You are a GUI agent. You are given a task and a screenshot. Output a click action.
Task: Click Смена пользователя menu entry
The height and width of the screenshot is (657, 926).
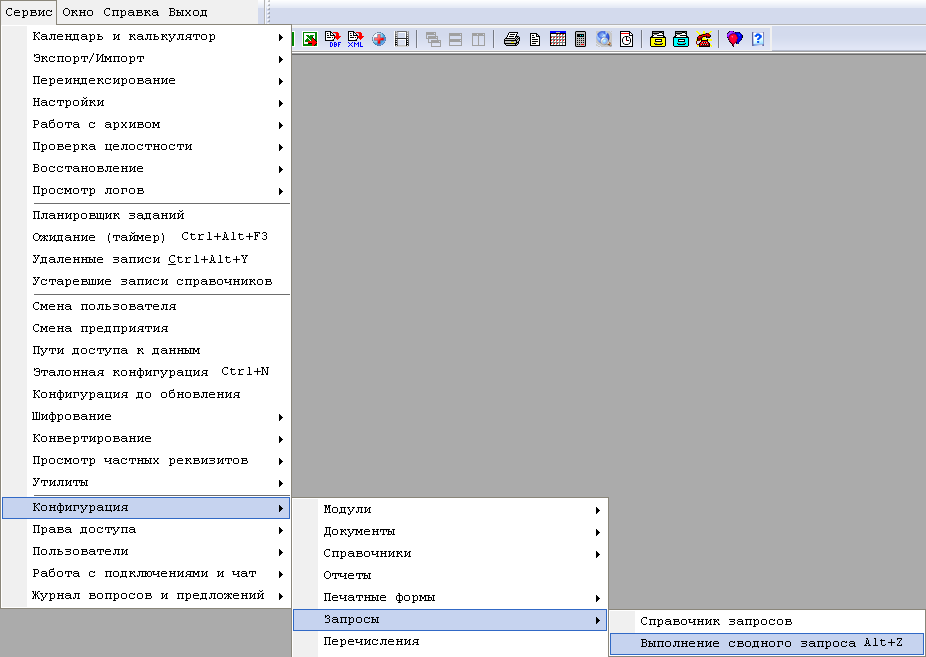(104, 306)
